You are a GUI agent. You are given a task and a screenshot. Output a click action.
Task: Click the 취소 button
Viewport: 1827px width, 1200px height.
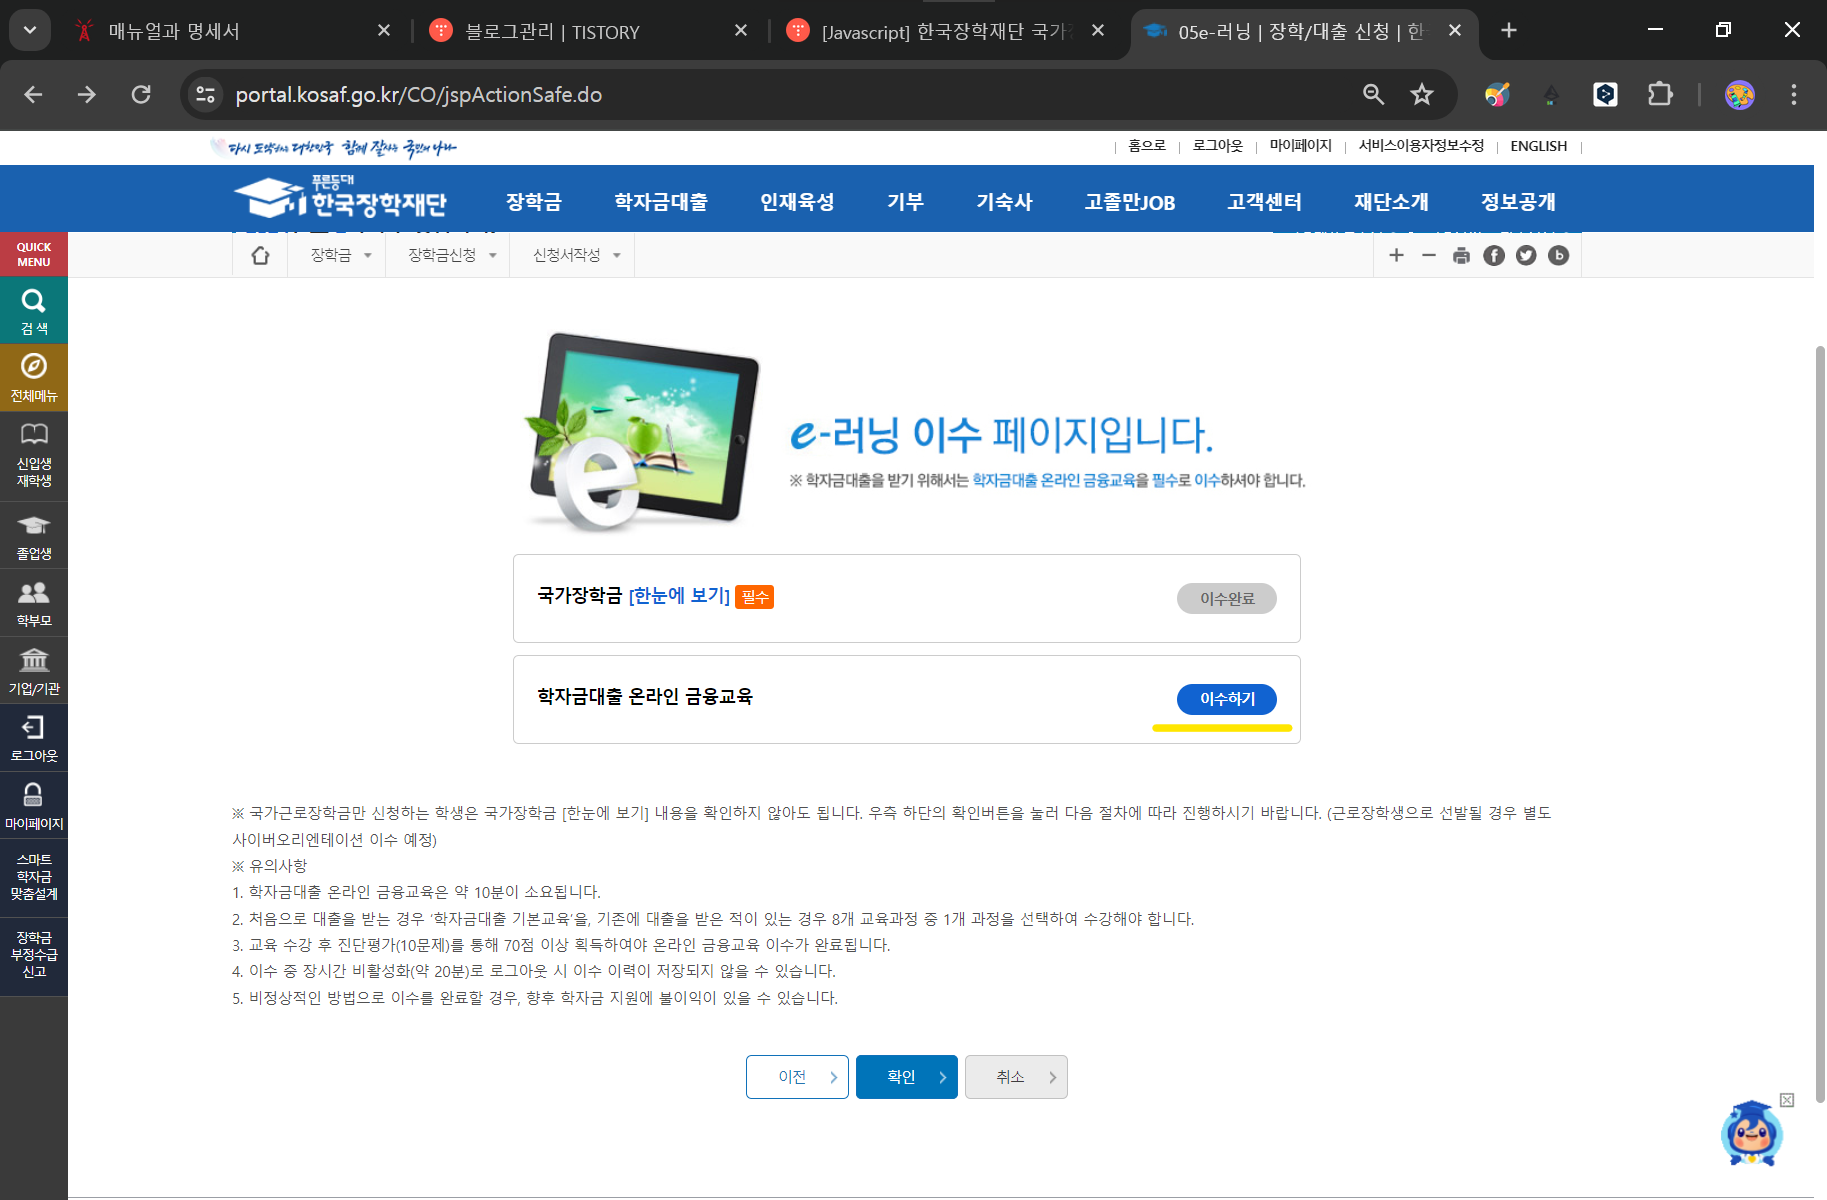(x=1016, y=1077)
